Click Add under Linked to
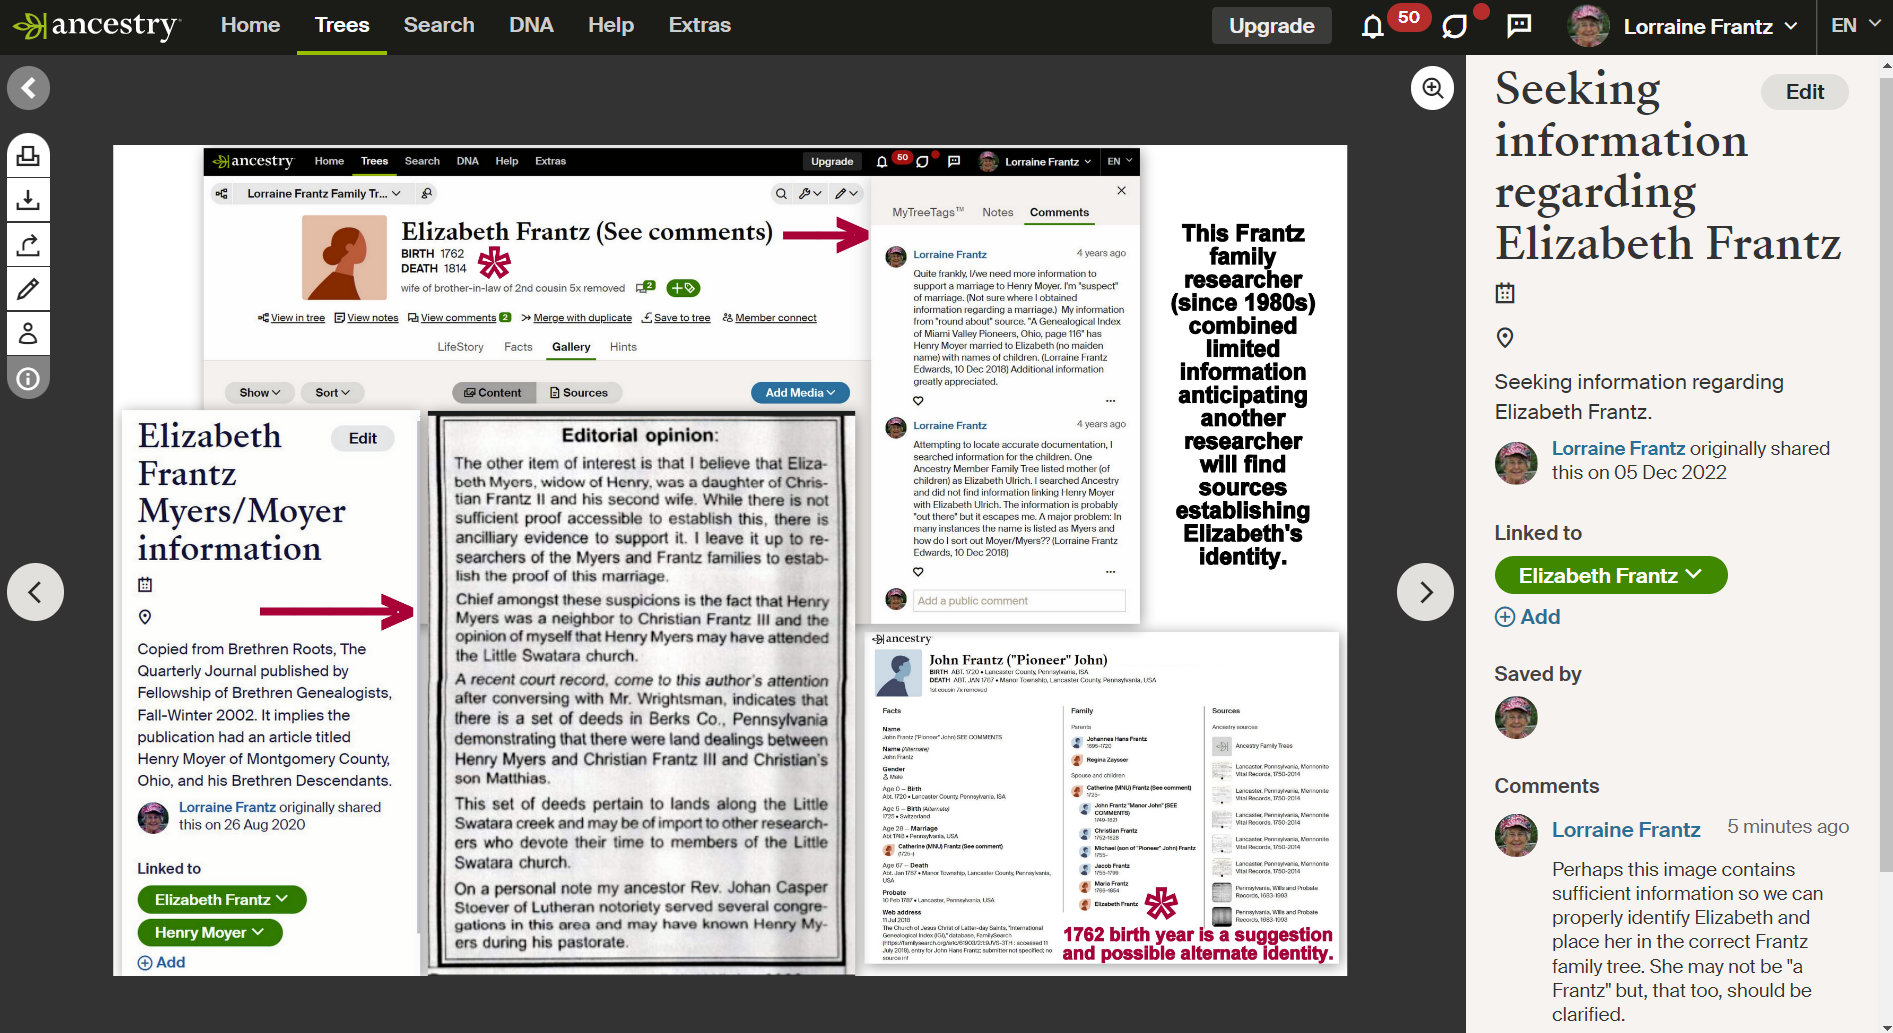Image resolution: width=1893 pixels, height=1033 pixels. tap(1528, 617)
